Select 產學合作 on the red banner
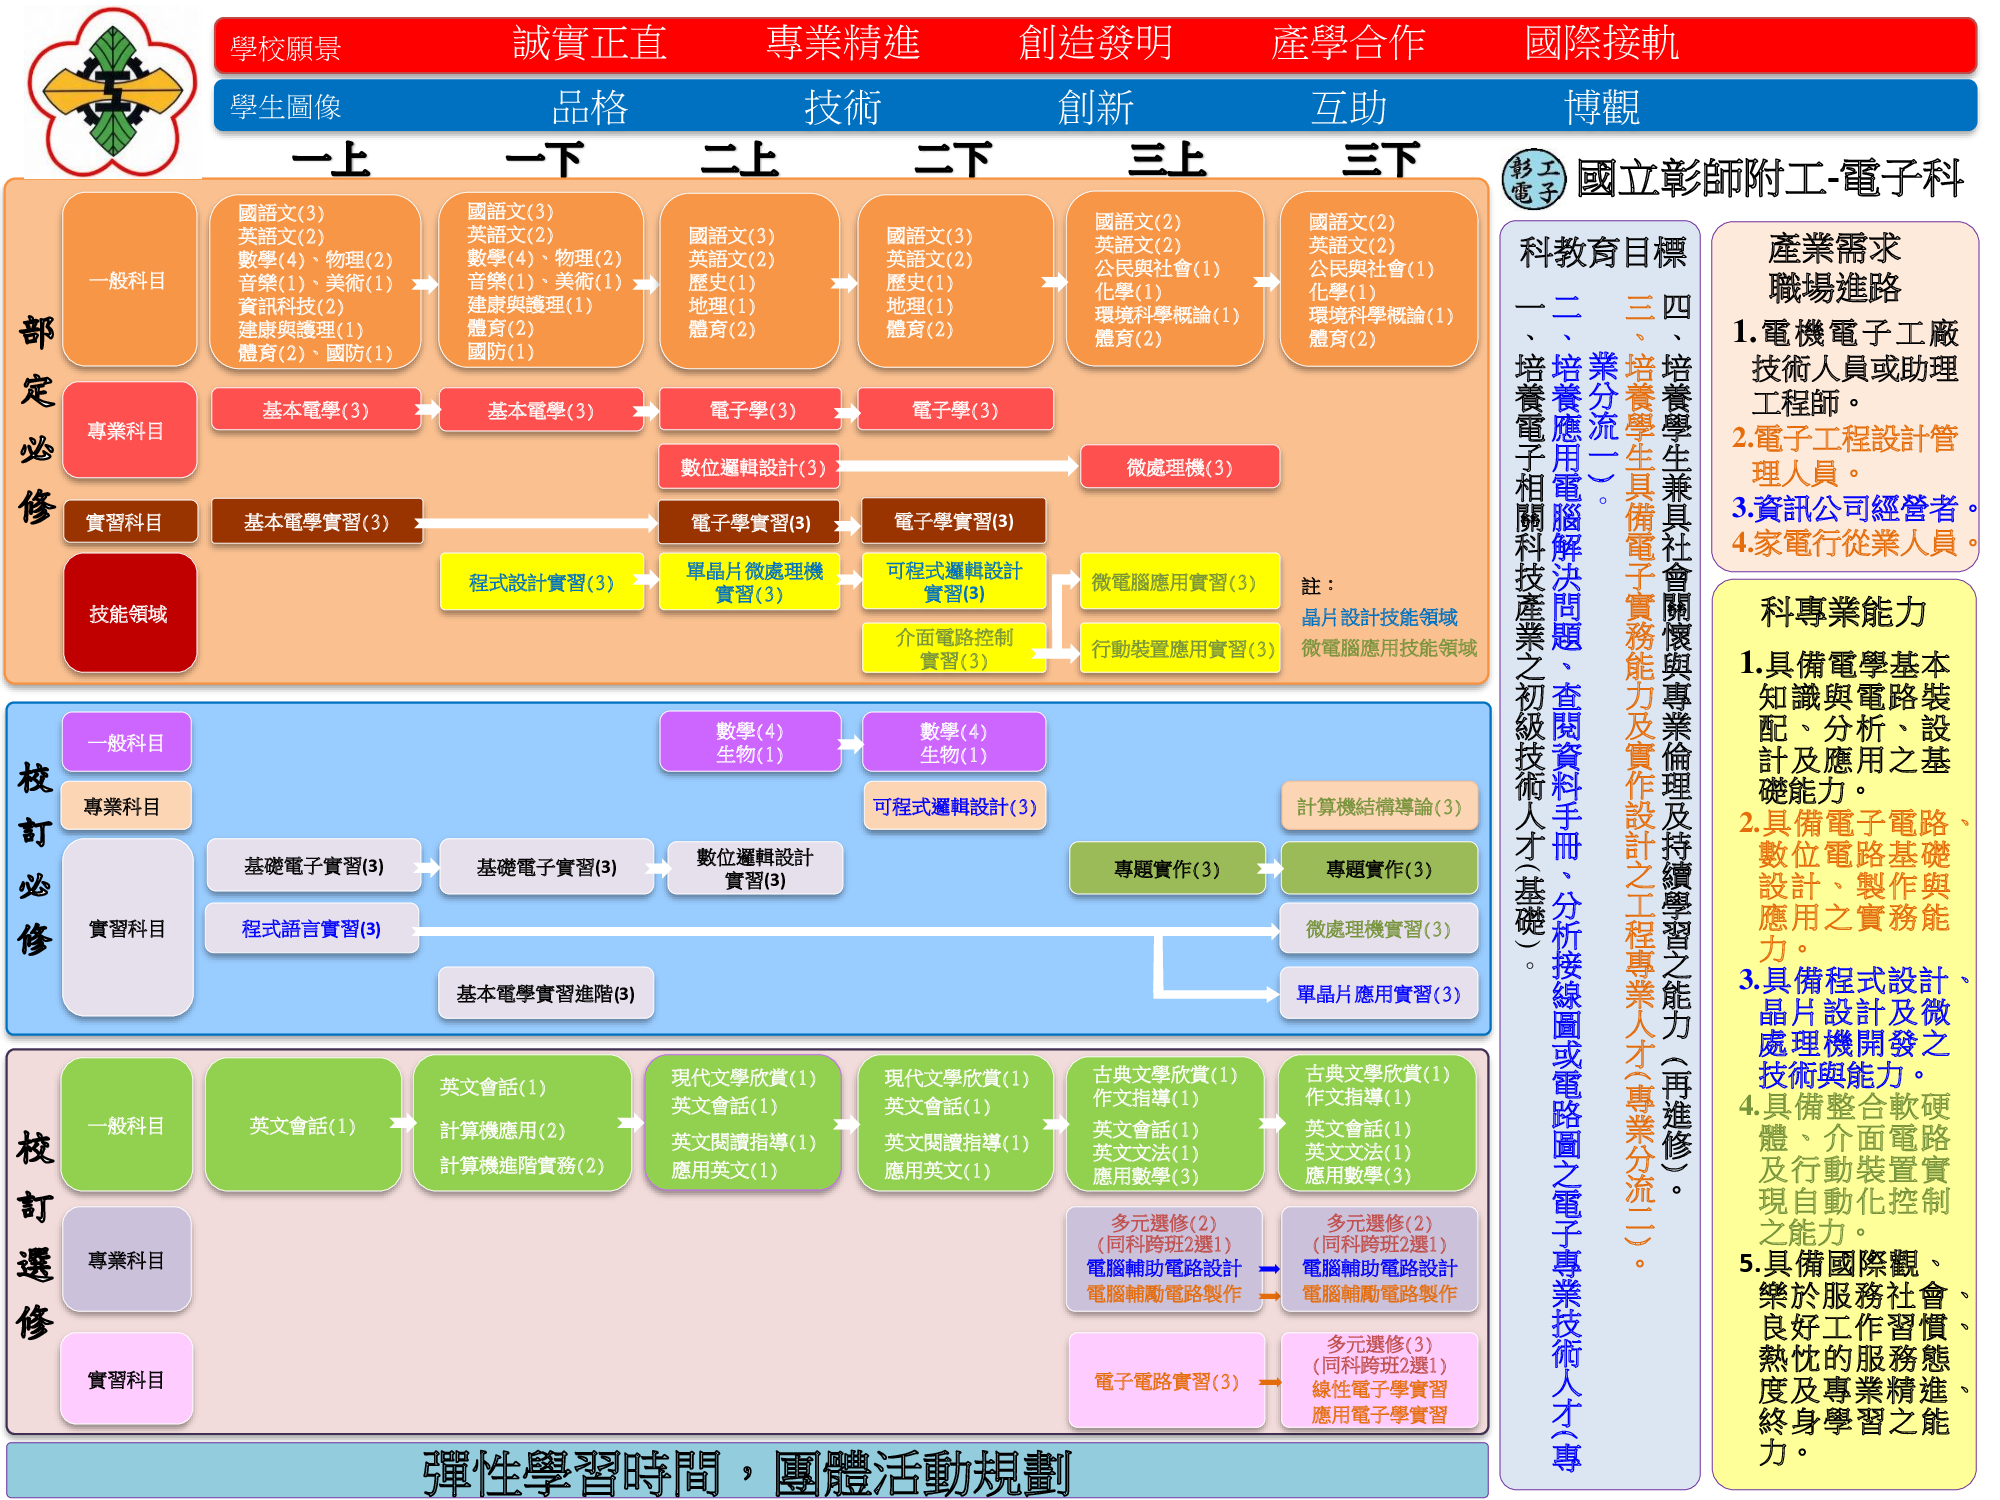Image resolution: width=2000 pixels, height=1500 pixels. click(x=1348, y=44)
